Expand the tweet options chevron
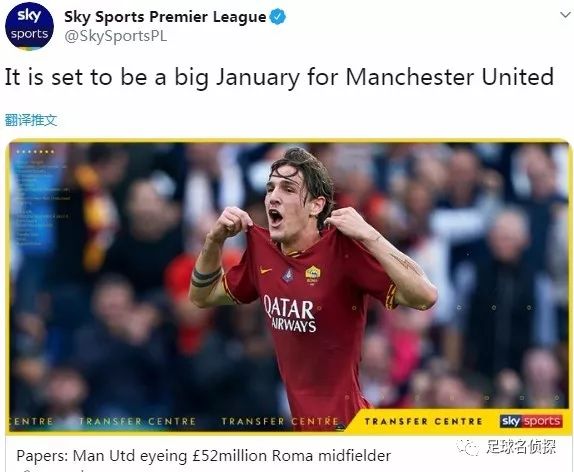 [566, 15]
